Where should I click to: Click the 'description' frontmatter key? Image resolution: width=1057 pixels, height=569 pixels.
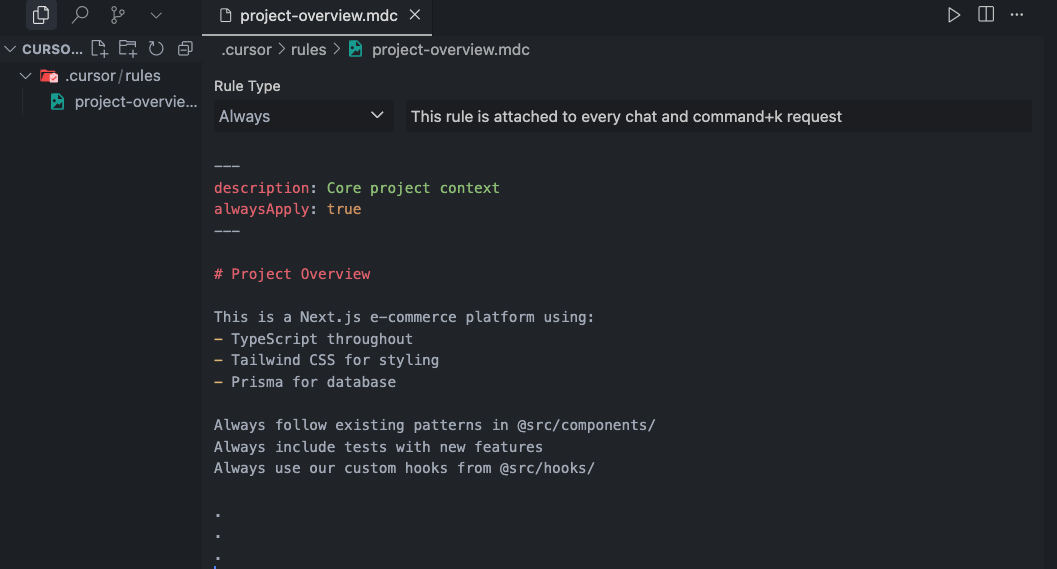tap(262, 188)
